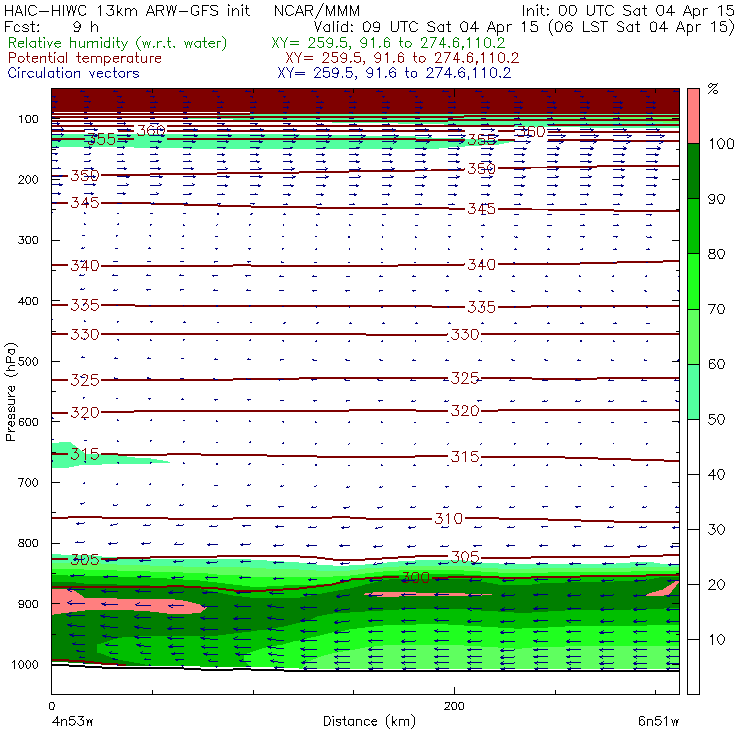
Task: Click the colorbar '10' label
Action: (716, 639)
